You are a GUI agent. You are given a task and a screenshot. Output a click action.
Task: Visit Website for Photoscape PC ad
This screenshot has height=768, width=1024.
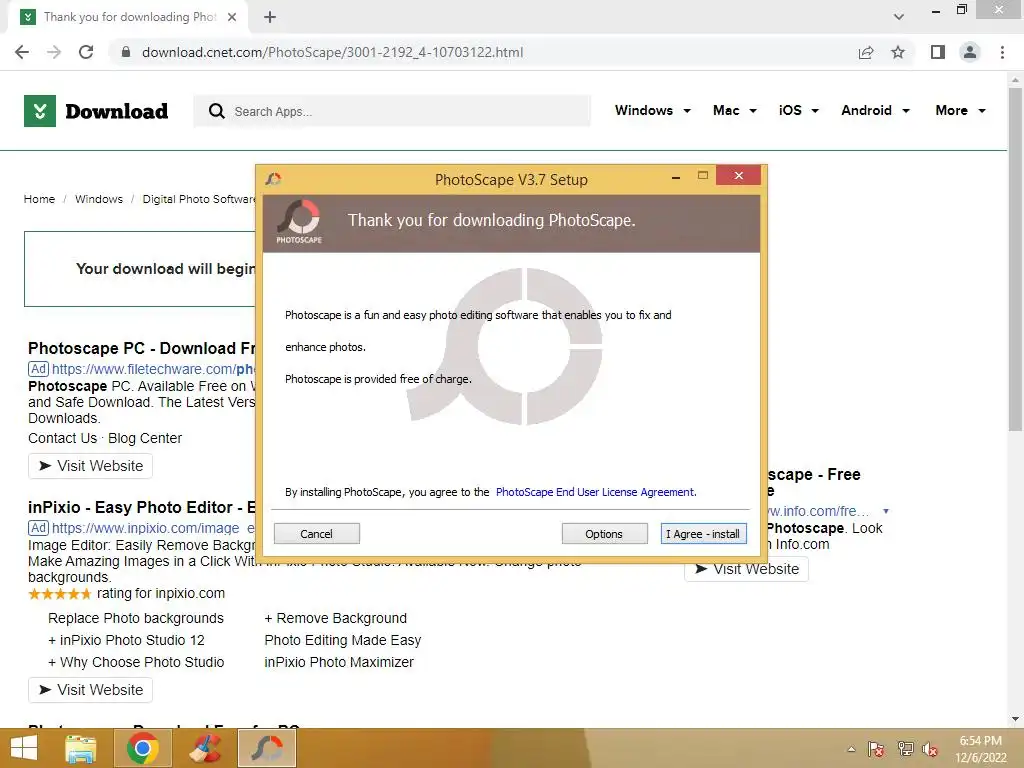pos(90,466)
